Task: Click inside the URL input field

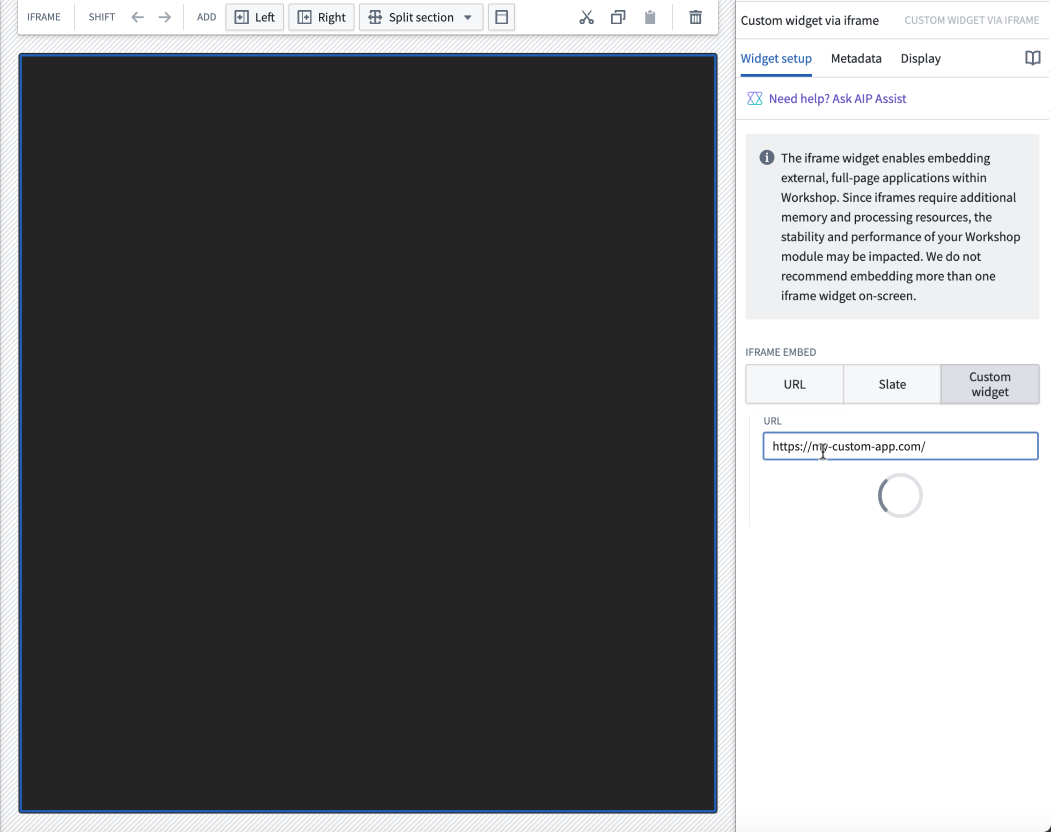Action: coord(898,446)
